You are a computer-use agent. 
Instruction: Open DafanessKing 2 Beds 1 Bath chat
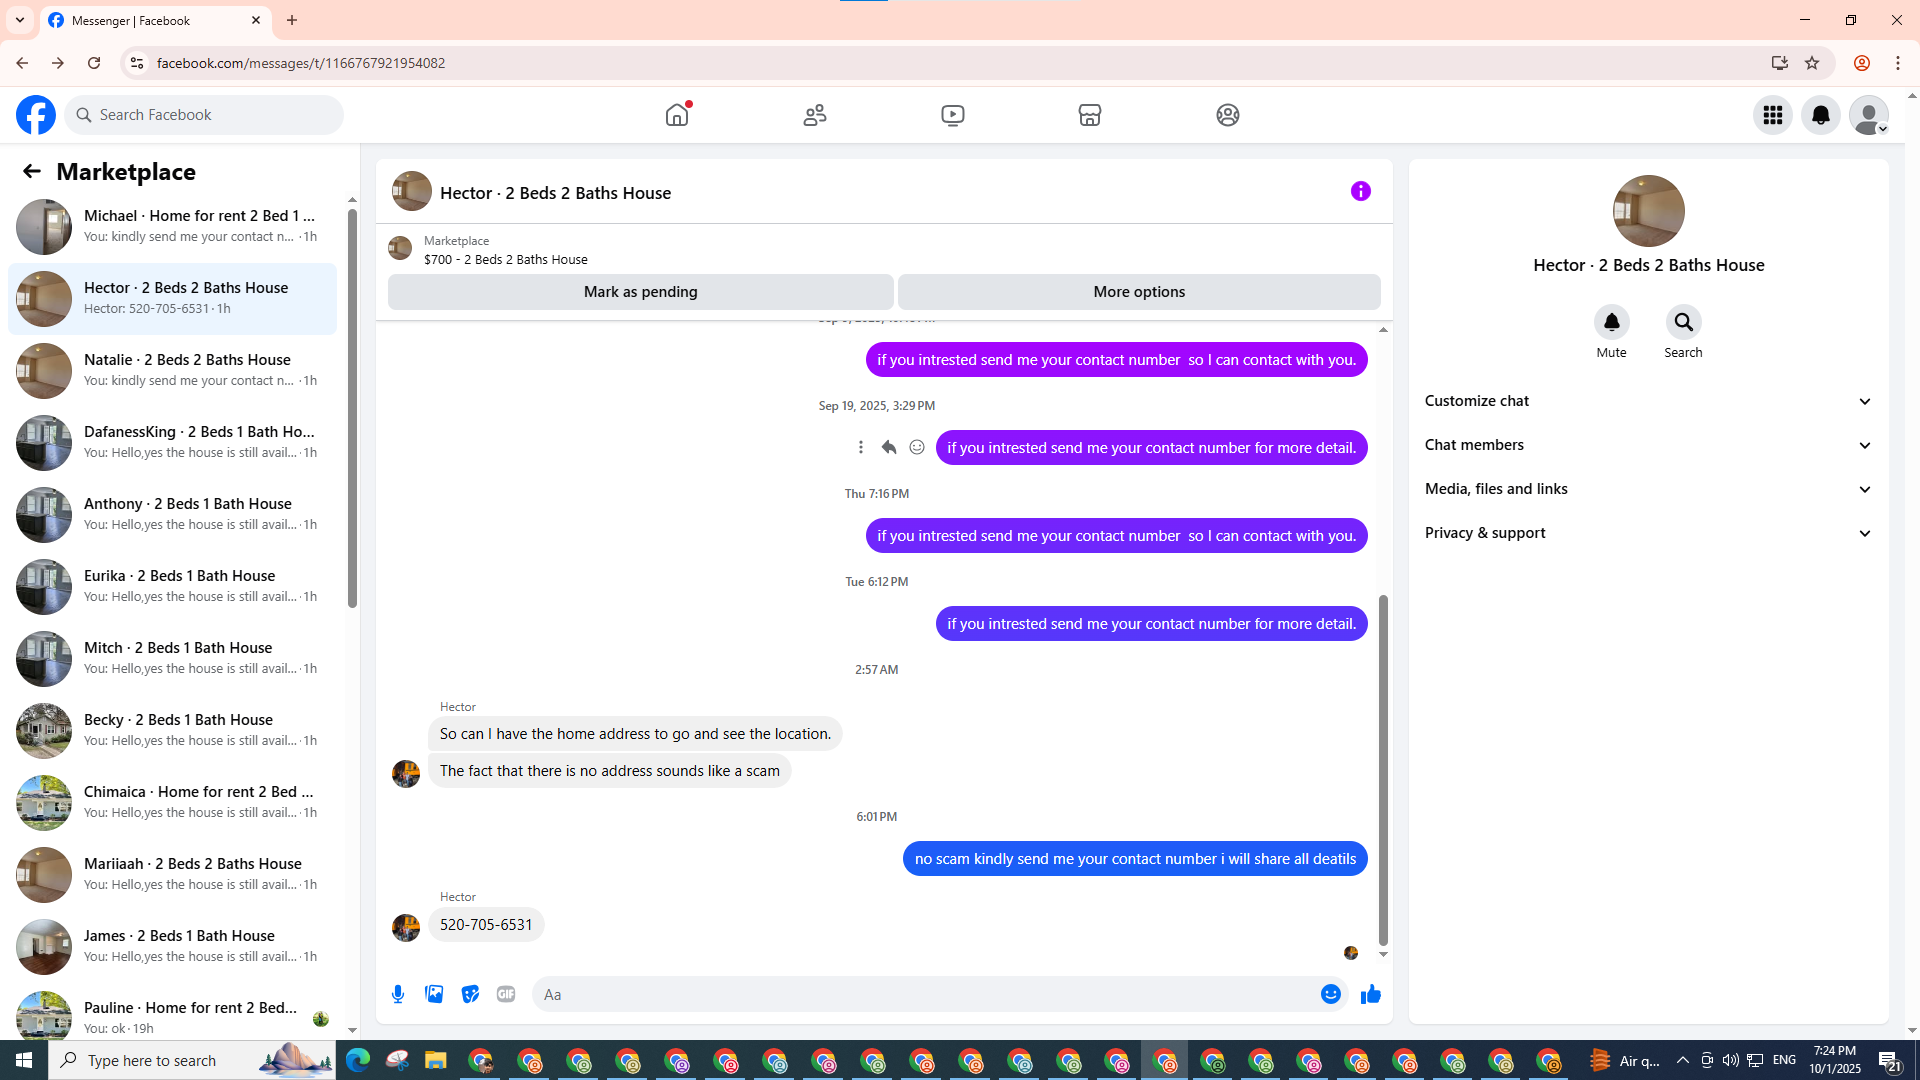pyautogui.click(x=173, y=443)
